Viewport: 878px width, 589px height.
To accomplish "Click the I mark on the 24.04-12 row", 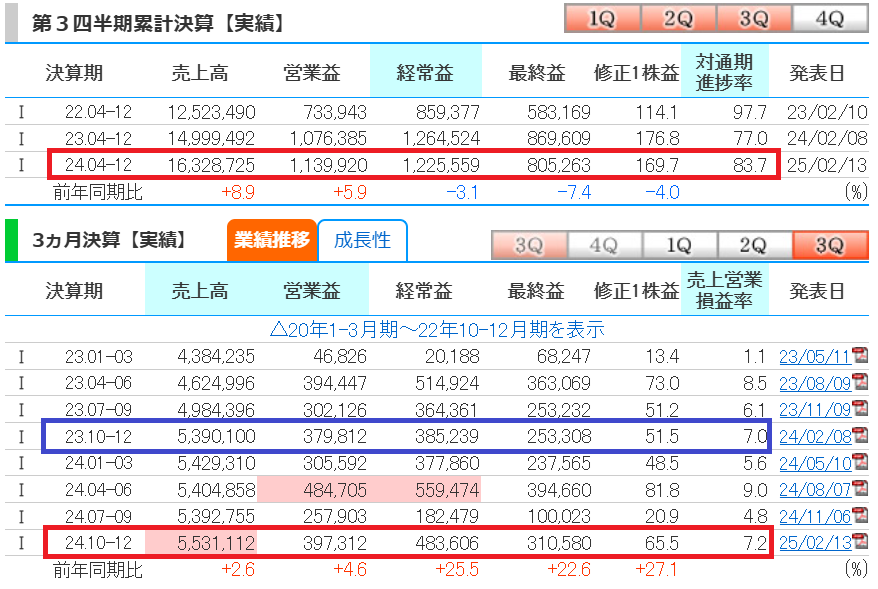I will click(x=21, y=165).
